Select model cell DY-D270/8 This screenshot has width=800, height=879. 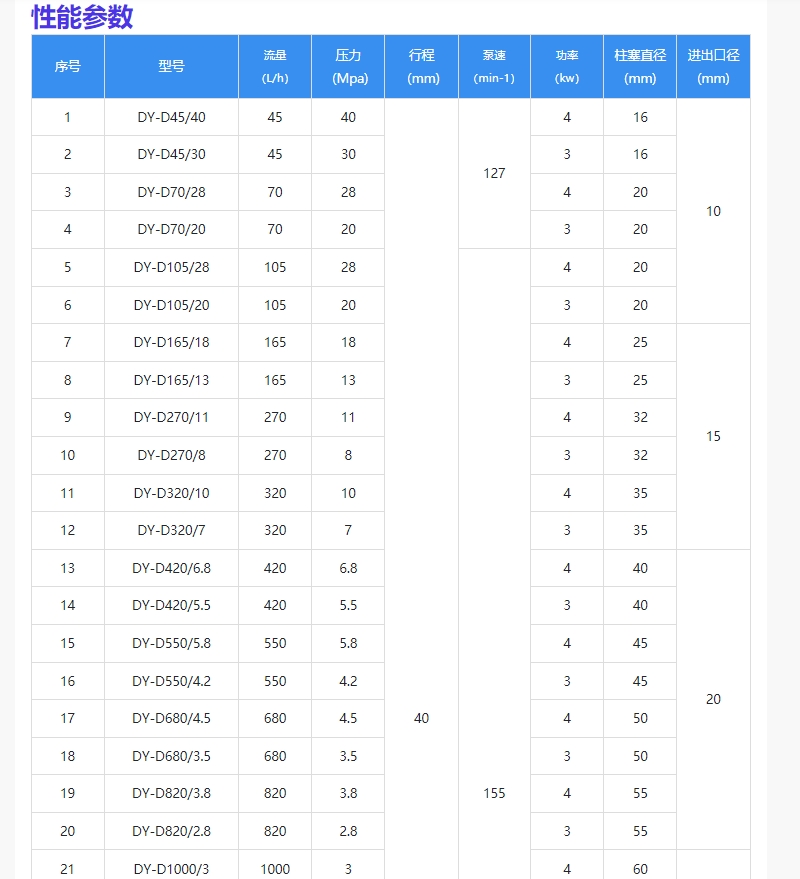point(172,455)
